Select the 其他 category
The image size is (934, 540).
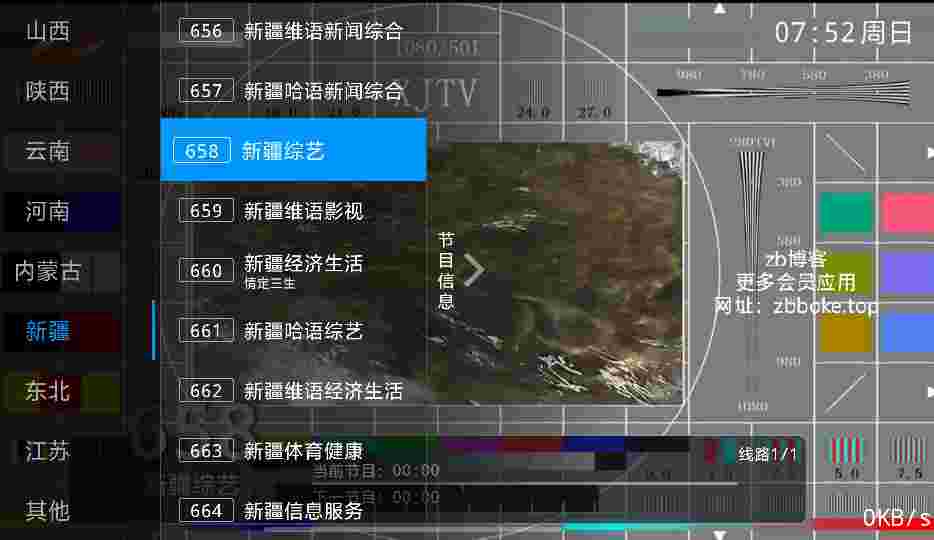tap(48, 511)
